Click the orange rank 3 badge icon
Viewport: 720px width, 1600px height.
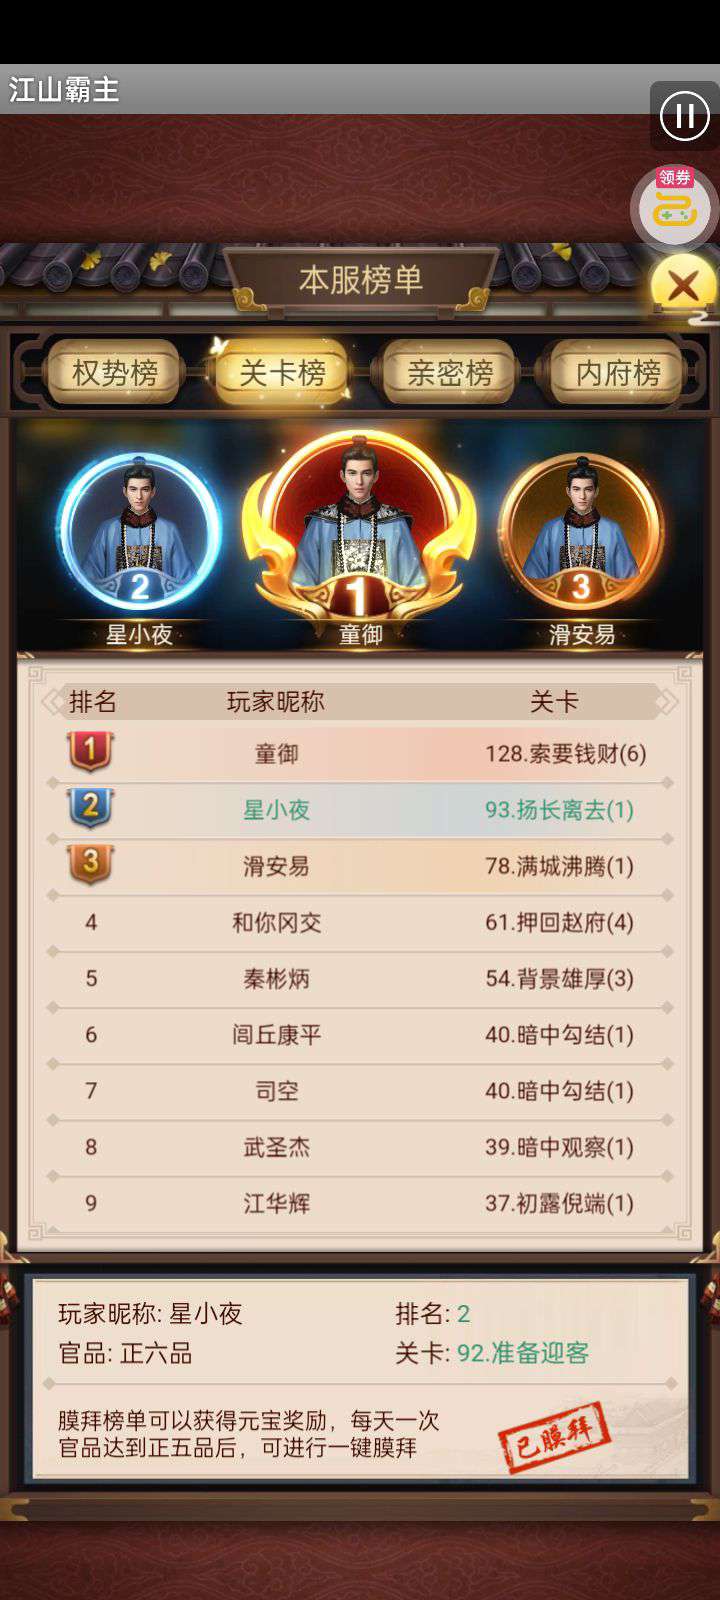(90, 863)
